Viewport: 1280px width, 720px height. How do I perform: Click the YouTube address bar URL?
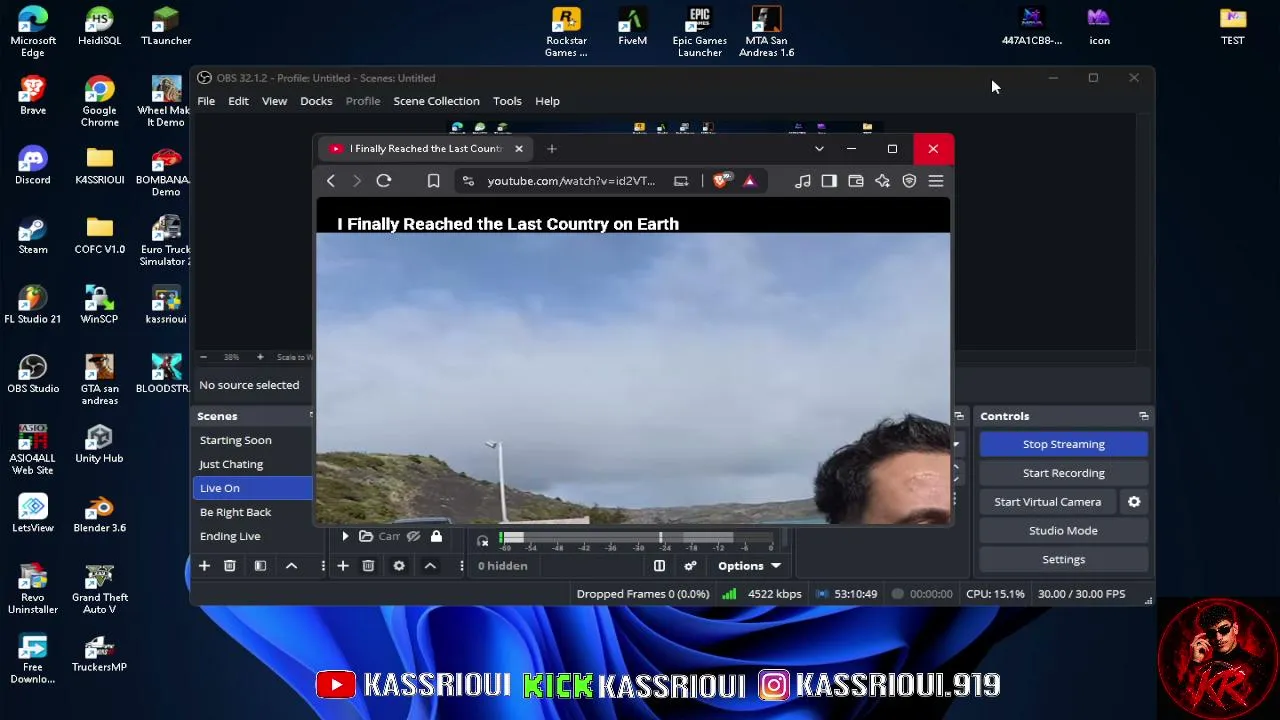[571, 181]
